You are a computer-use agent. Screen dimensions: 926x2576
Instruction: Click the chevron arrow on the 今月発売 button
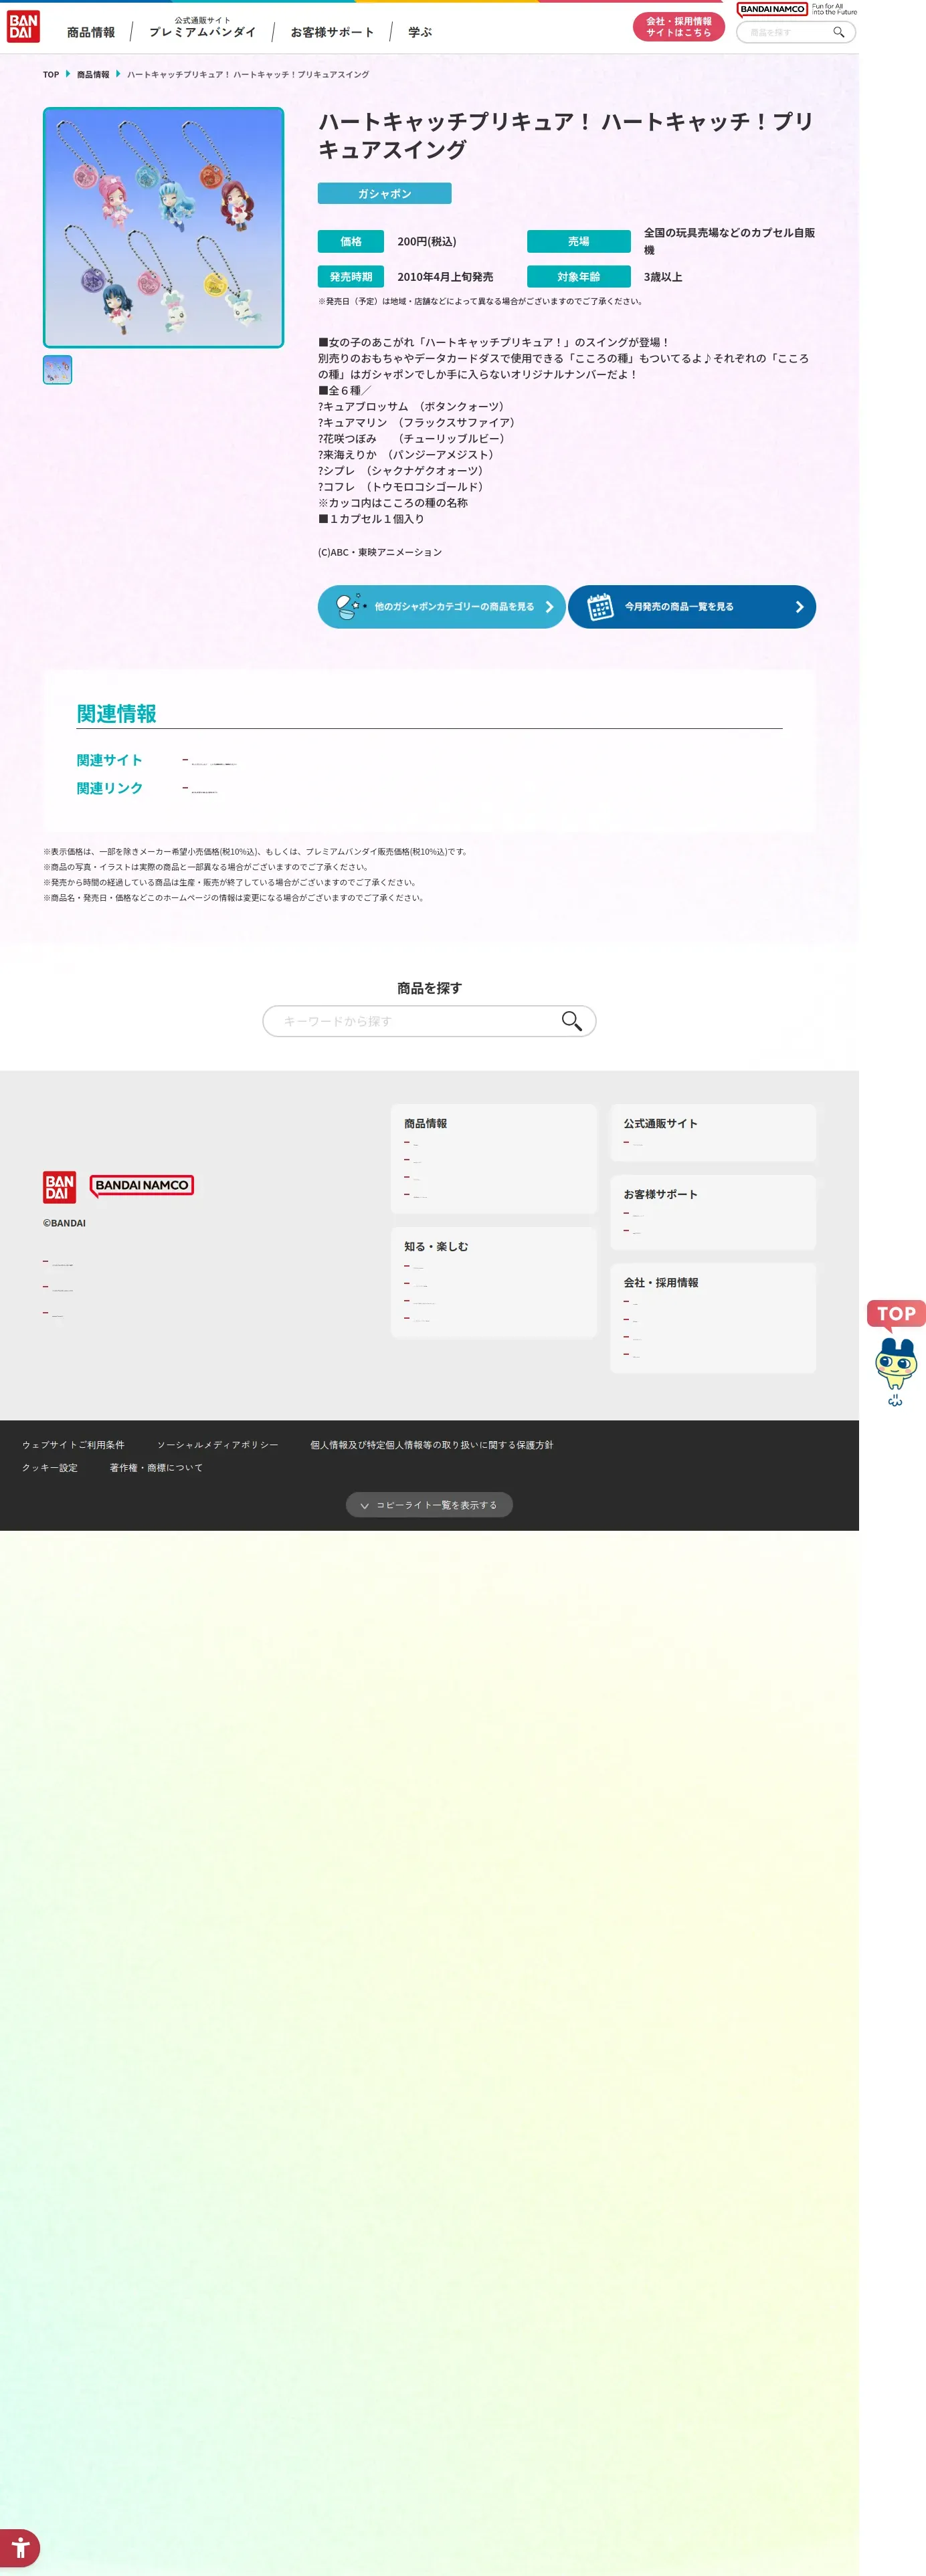pos(799,607)
